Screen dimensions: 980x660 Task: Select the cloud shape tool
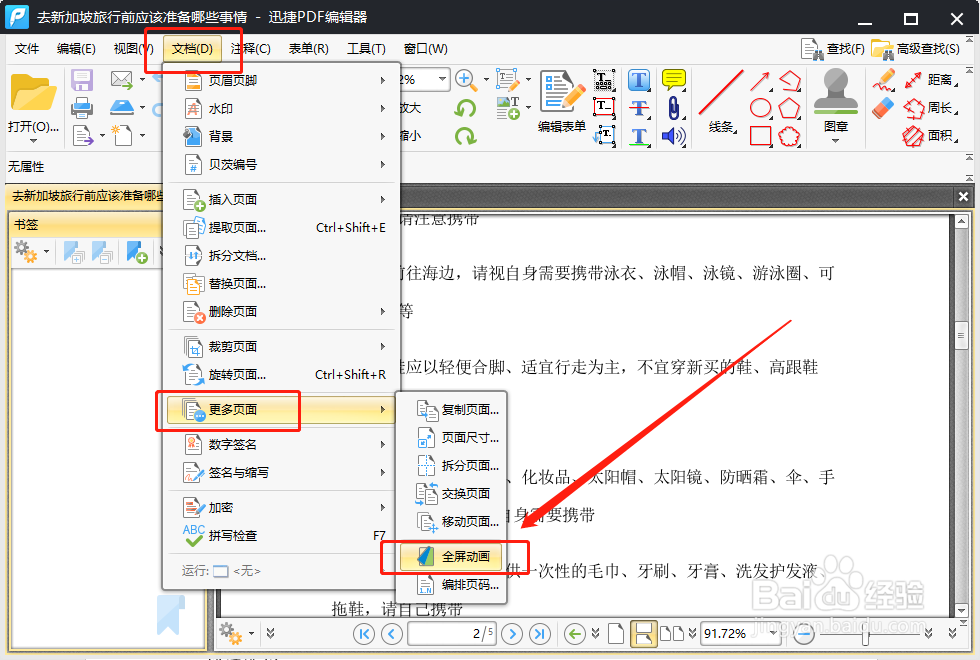789,136
